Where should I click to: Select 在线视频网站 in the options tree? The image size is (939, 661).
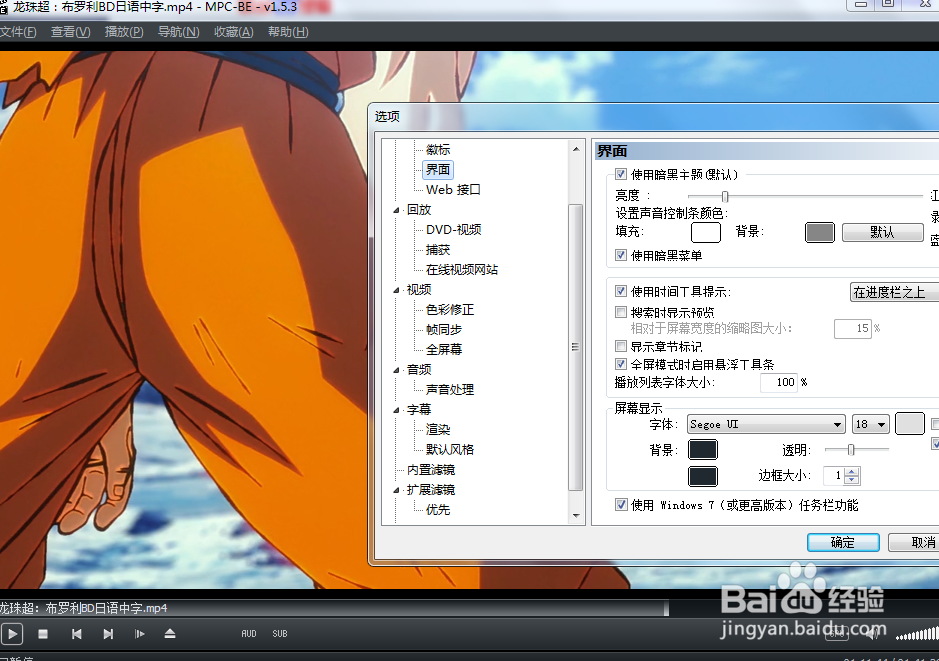pyautogui.click(x=462, y=270)
